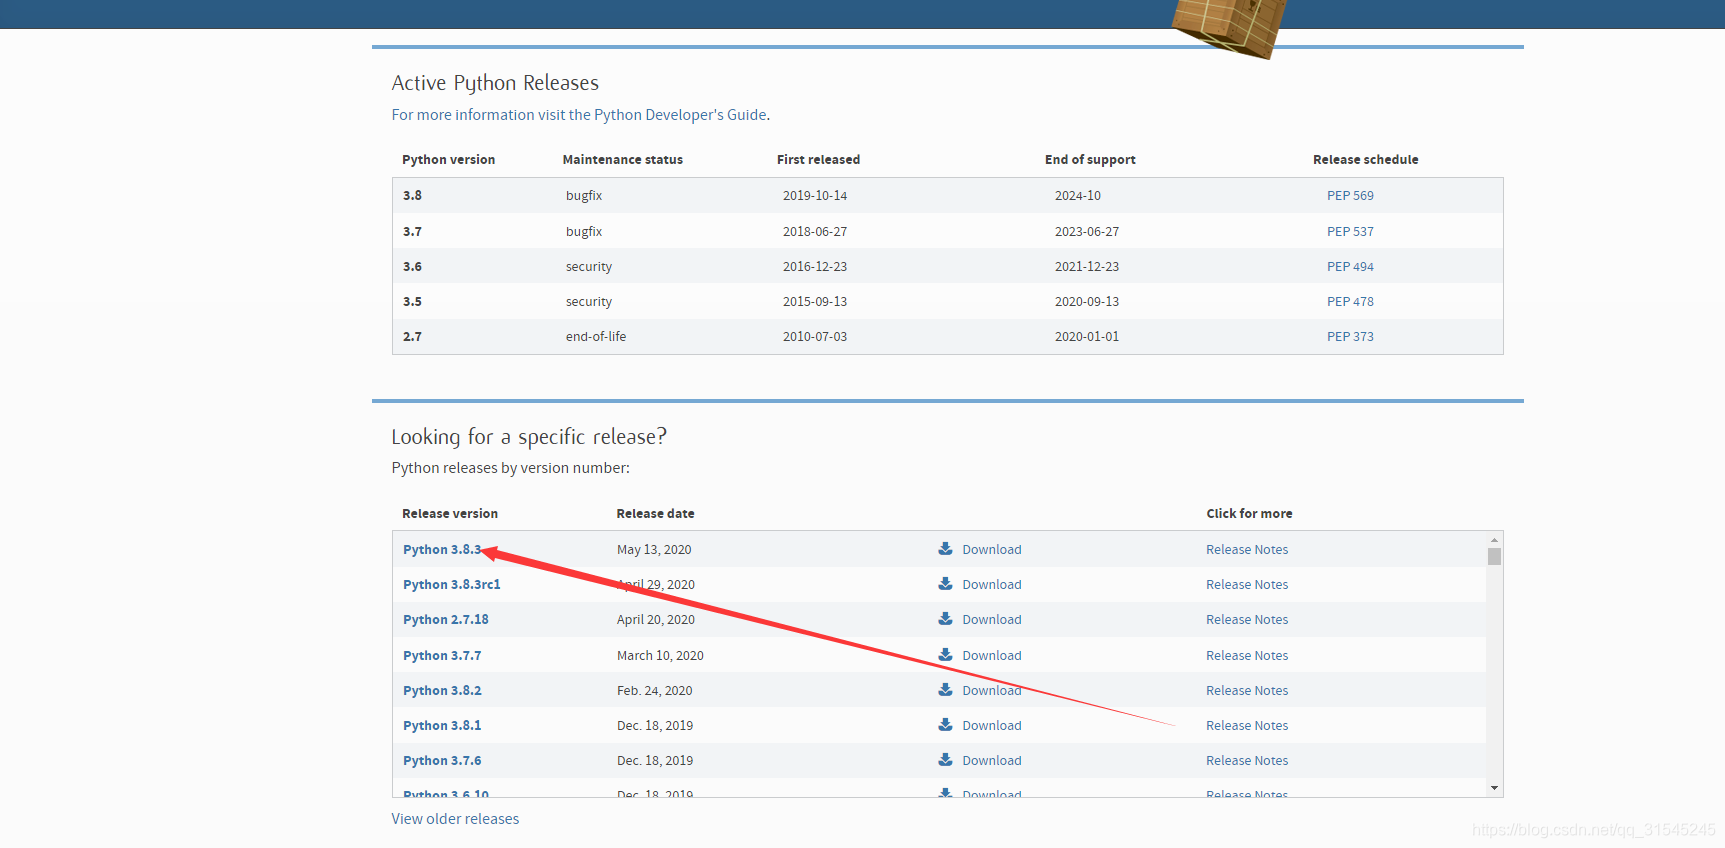Screen dimensions: 1725x848
Task: Open the Python 3.8.3 release page
Action: (442, 550)
